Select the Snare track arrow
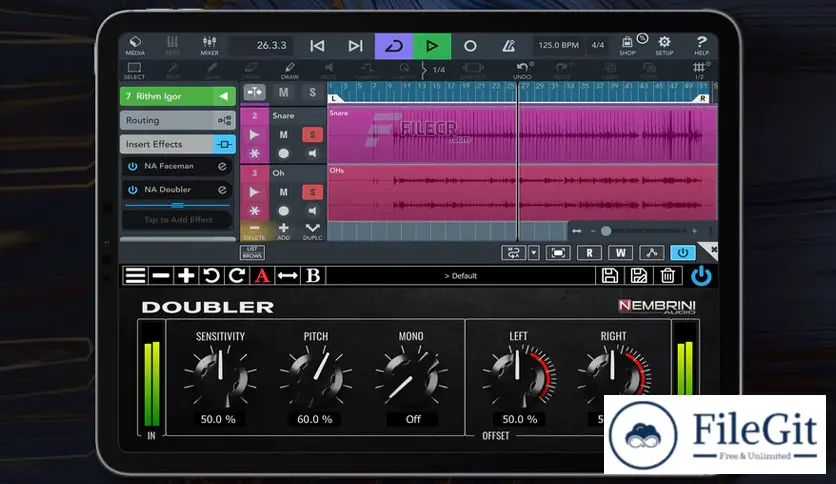This screenshot has width=836, height=484. click(x=254, y=135)
